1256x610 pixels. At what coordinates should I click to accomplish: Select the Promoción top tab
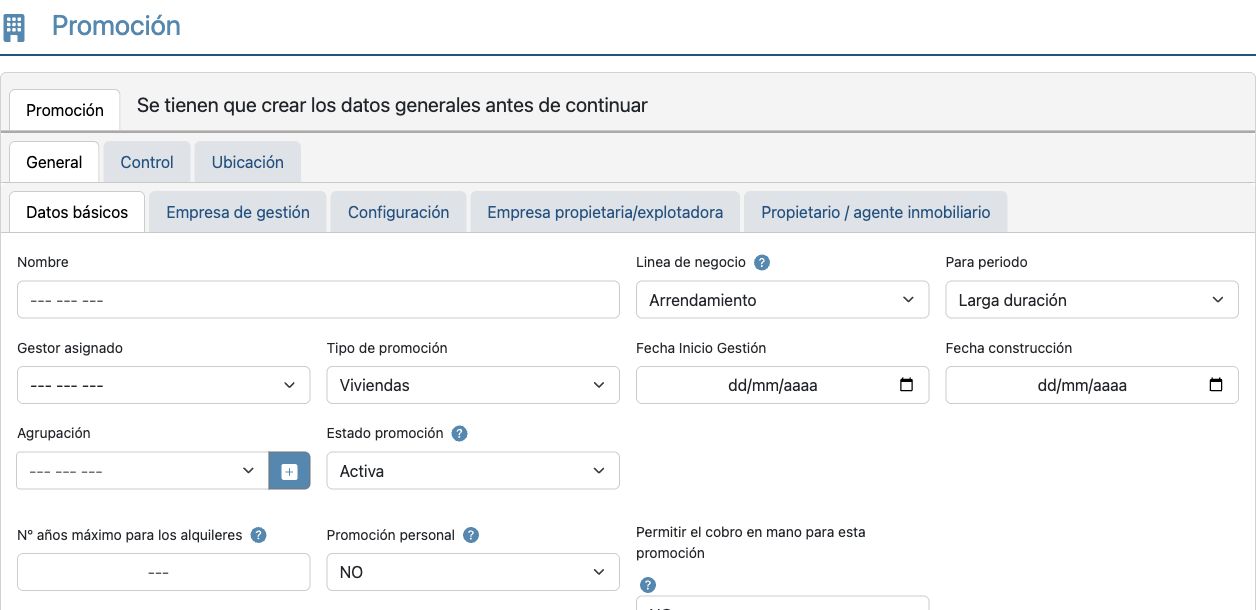[65, 110]
